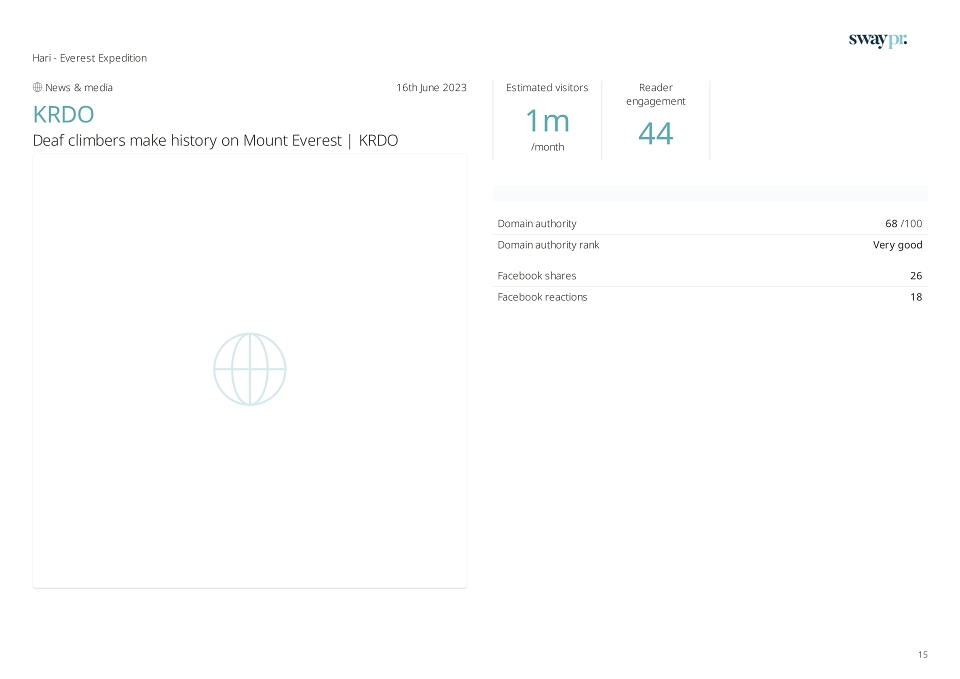
Task: Click the 'Facebook shares' label
Action: pyautogui.click(x=536, y=276)
